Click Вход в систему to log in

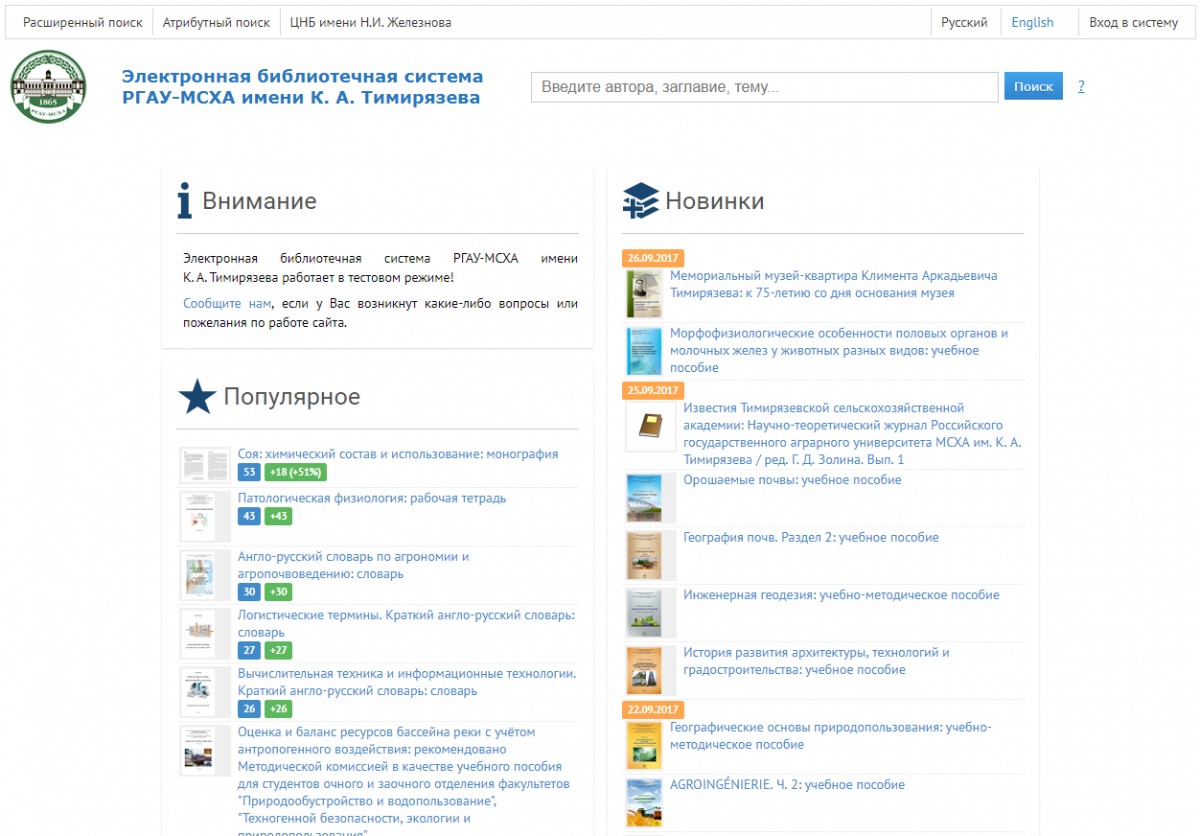[1133, 22]
